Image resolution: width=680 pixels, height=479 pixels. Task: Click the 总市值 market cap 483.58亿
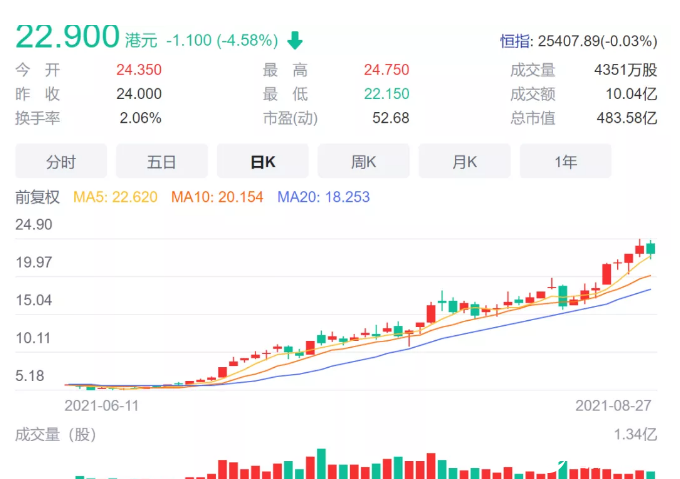click(627, 118)
